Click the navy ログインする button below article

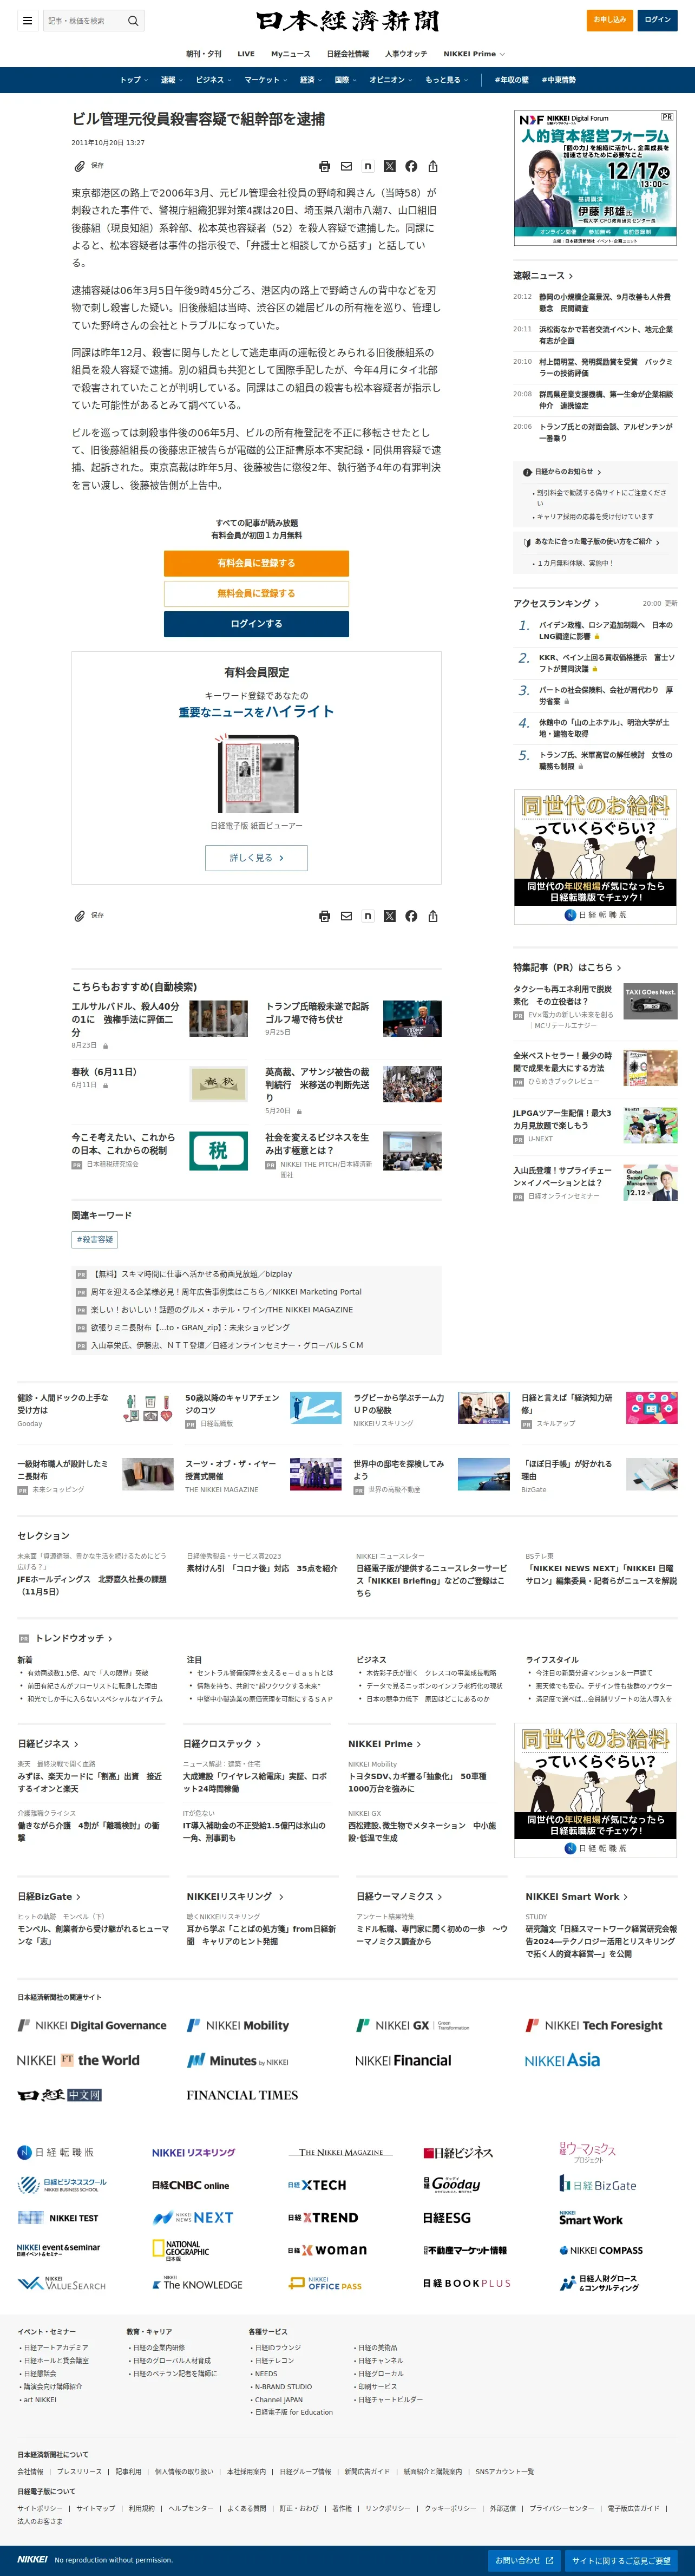257,623
